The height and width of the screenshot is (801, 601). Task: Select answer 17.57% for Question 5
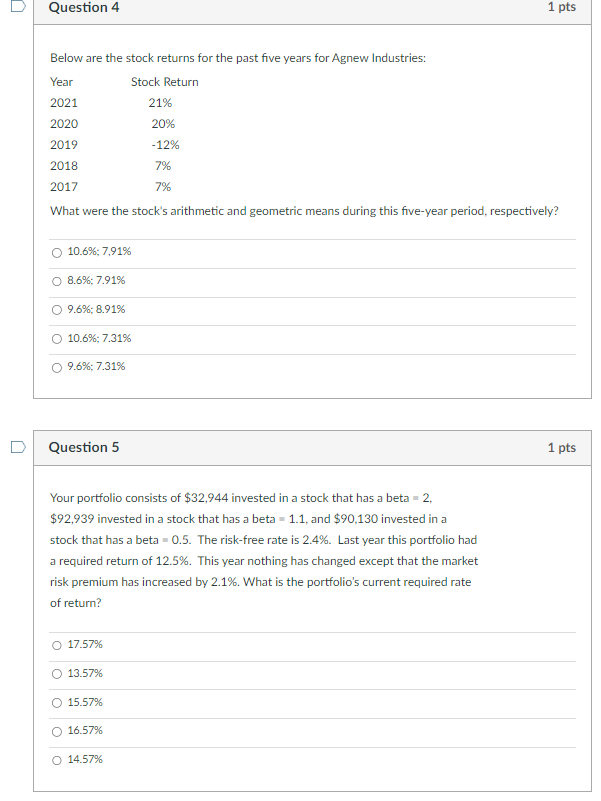57,645
